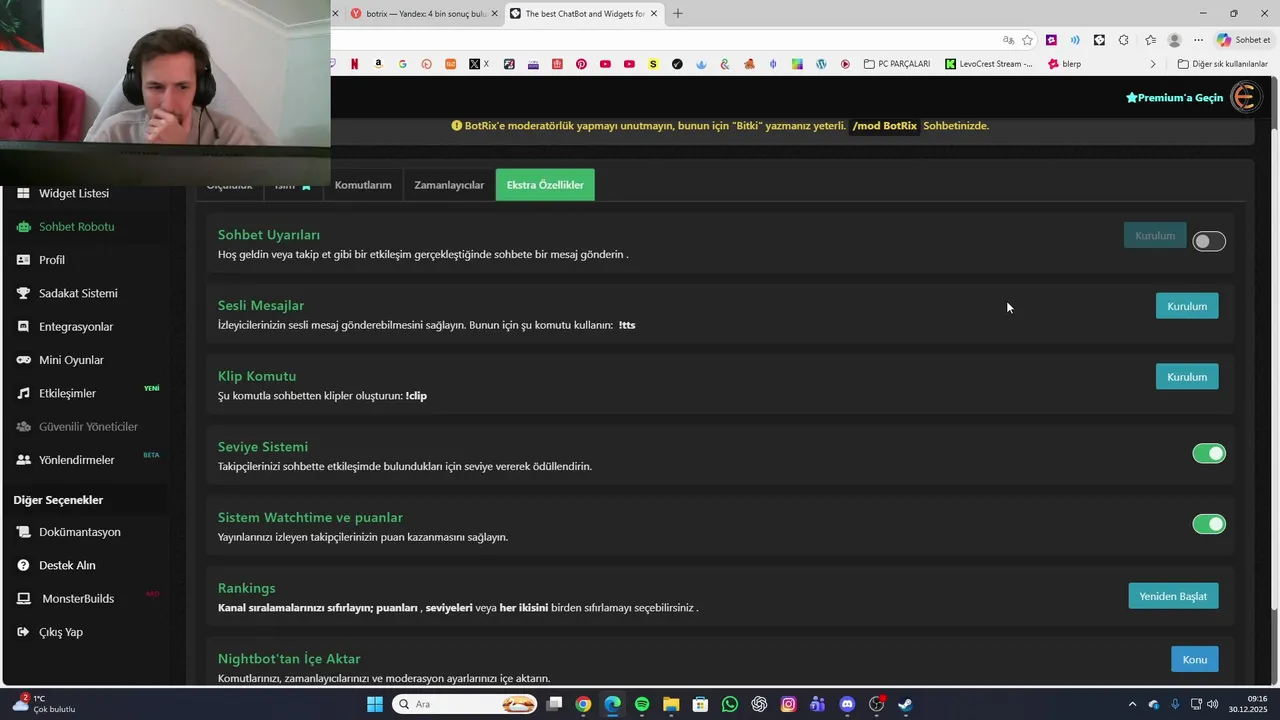Open the WordPress bookmark icon
The width and height of the screenshot is (1280, 720).
(821, 64)
